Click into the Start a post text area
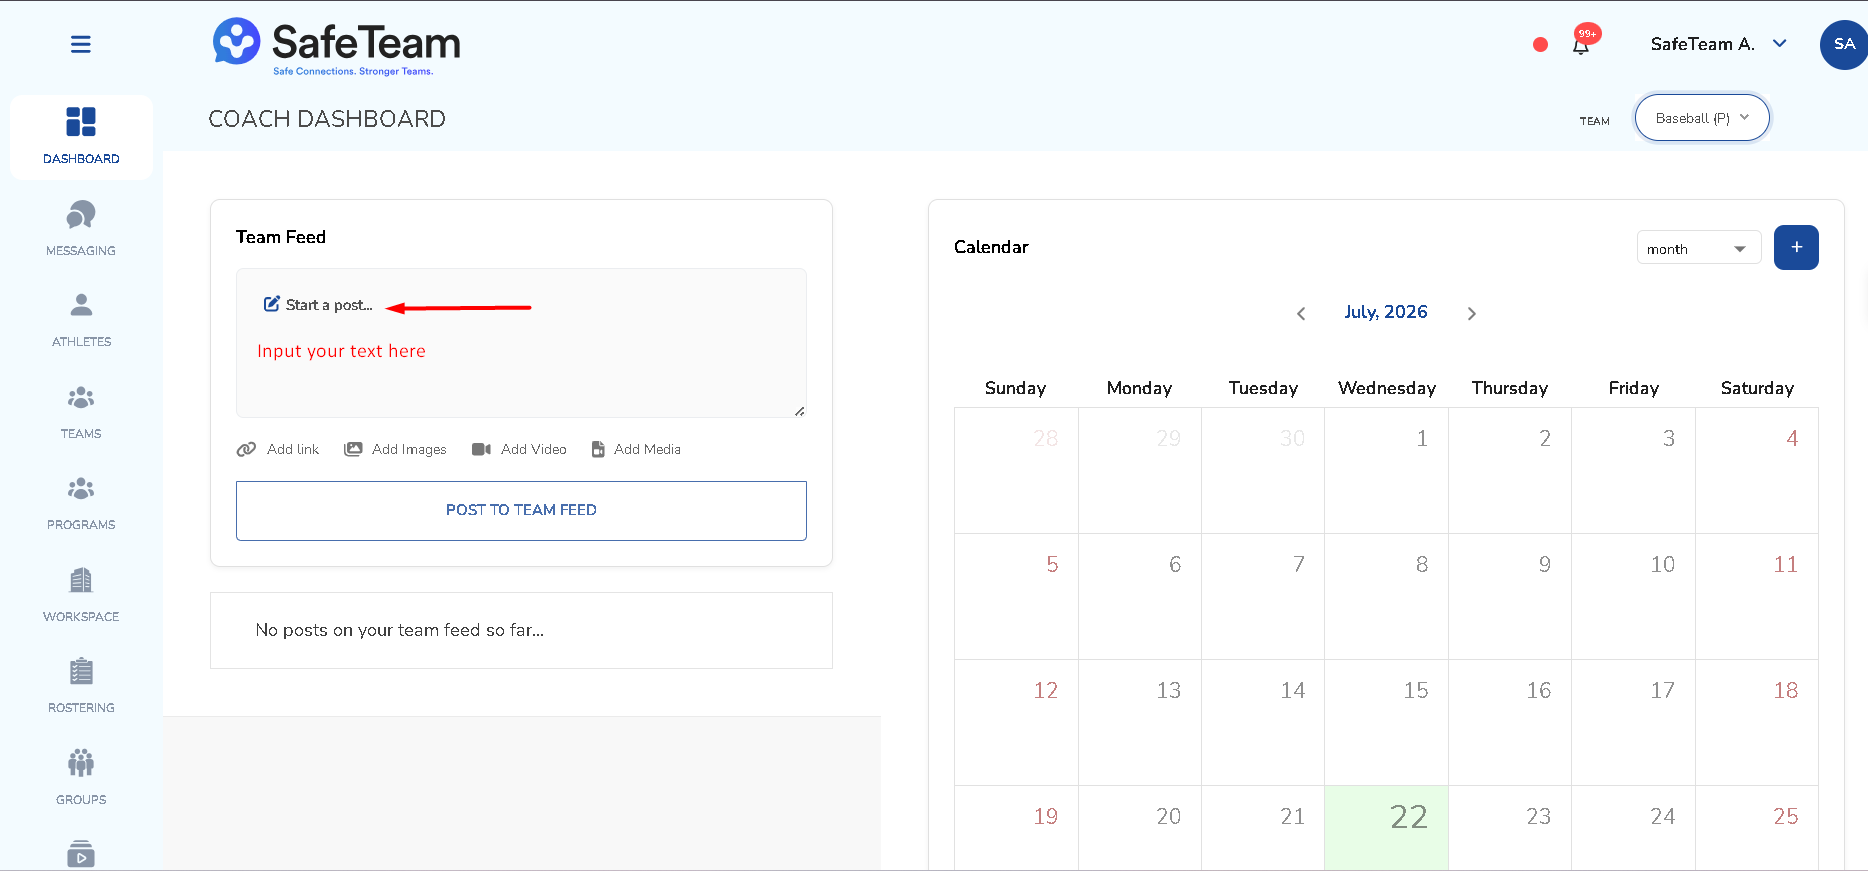This screenshot has height=871, width=1868. pos(521,343)
